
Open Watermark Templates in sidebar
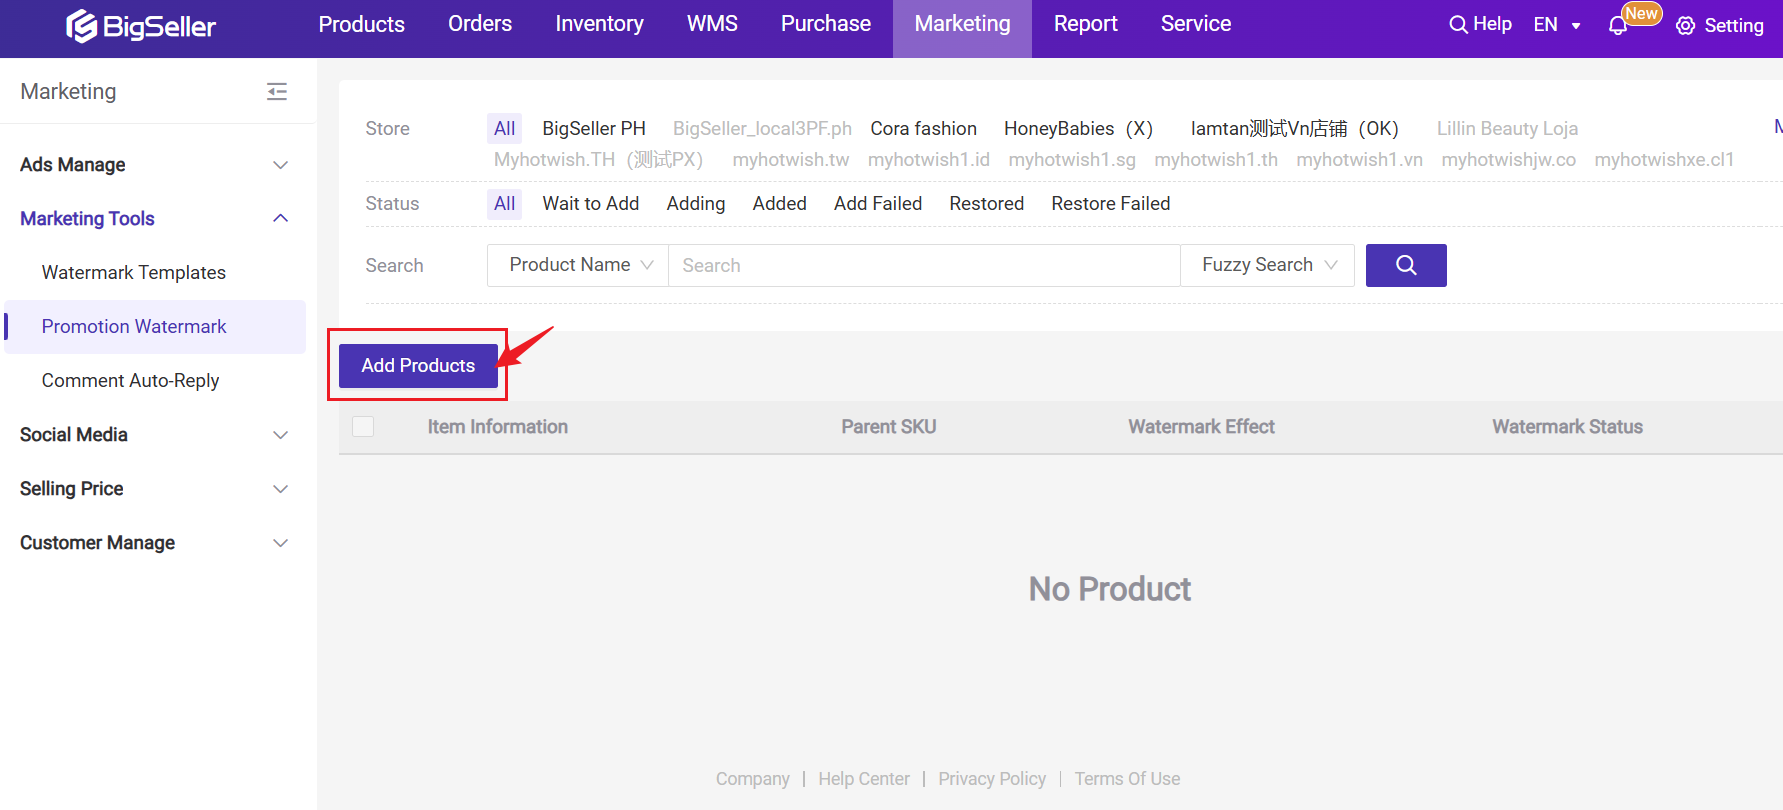pos(134,273)
